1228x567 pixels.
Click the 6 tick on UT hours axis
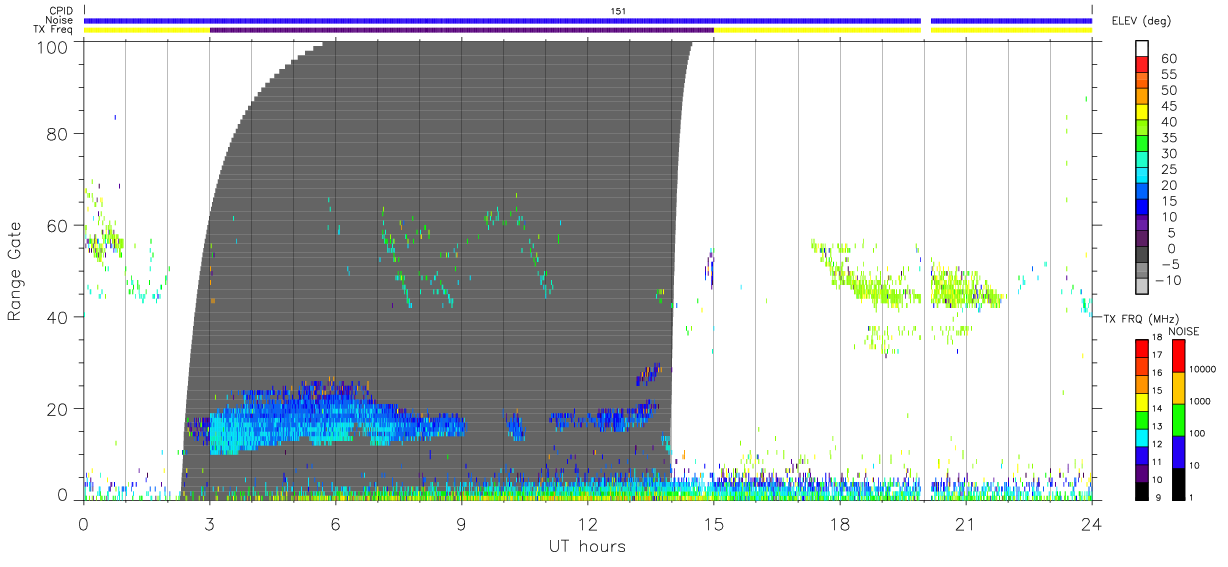[336, 522]
